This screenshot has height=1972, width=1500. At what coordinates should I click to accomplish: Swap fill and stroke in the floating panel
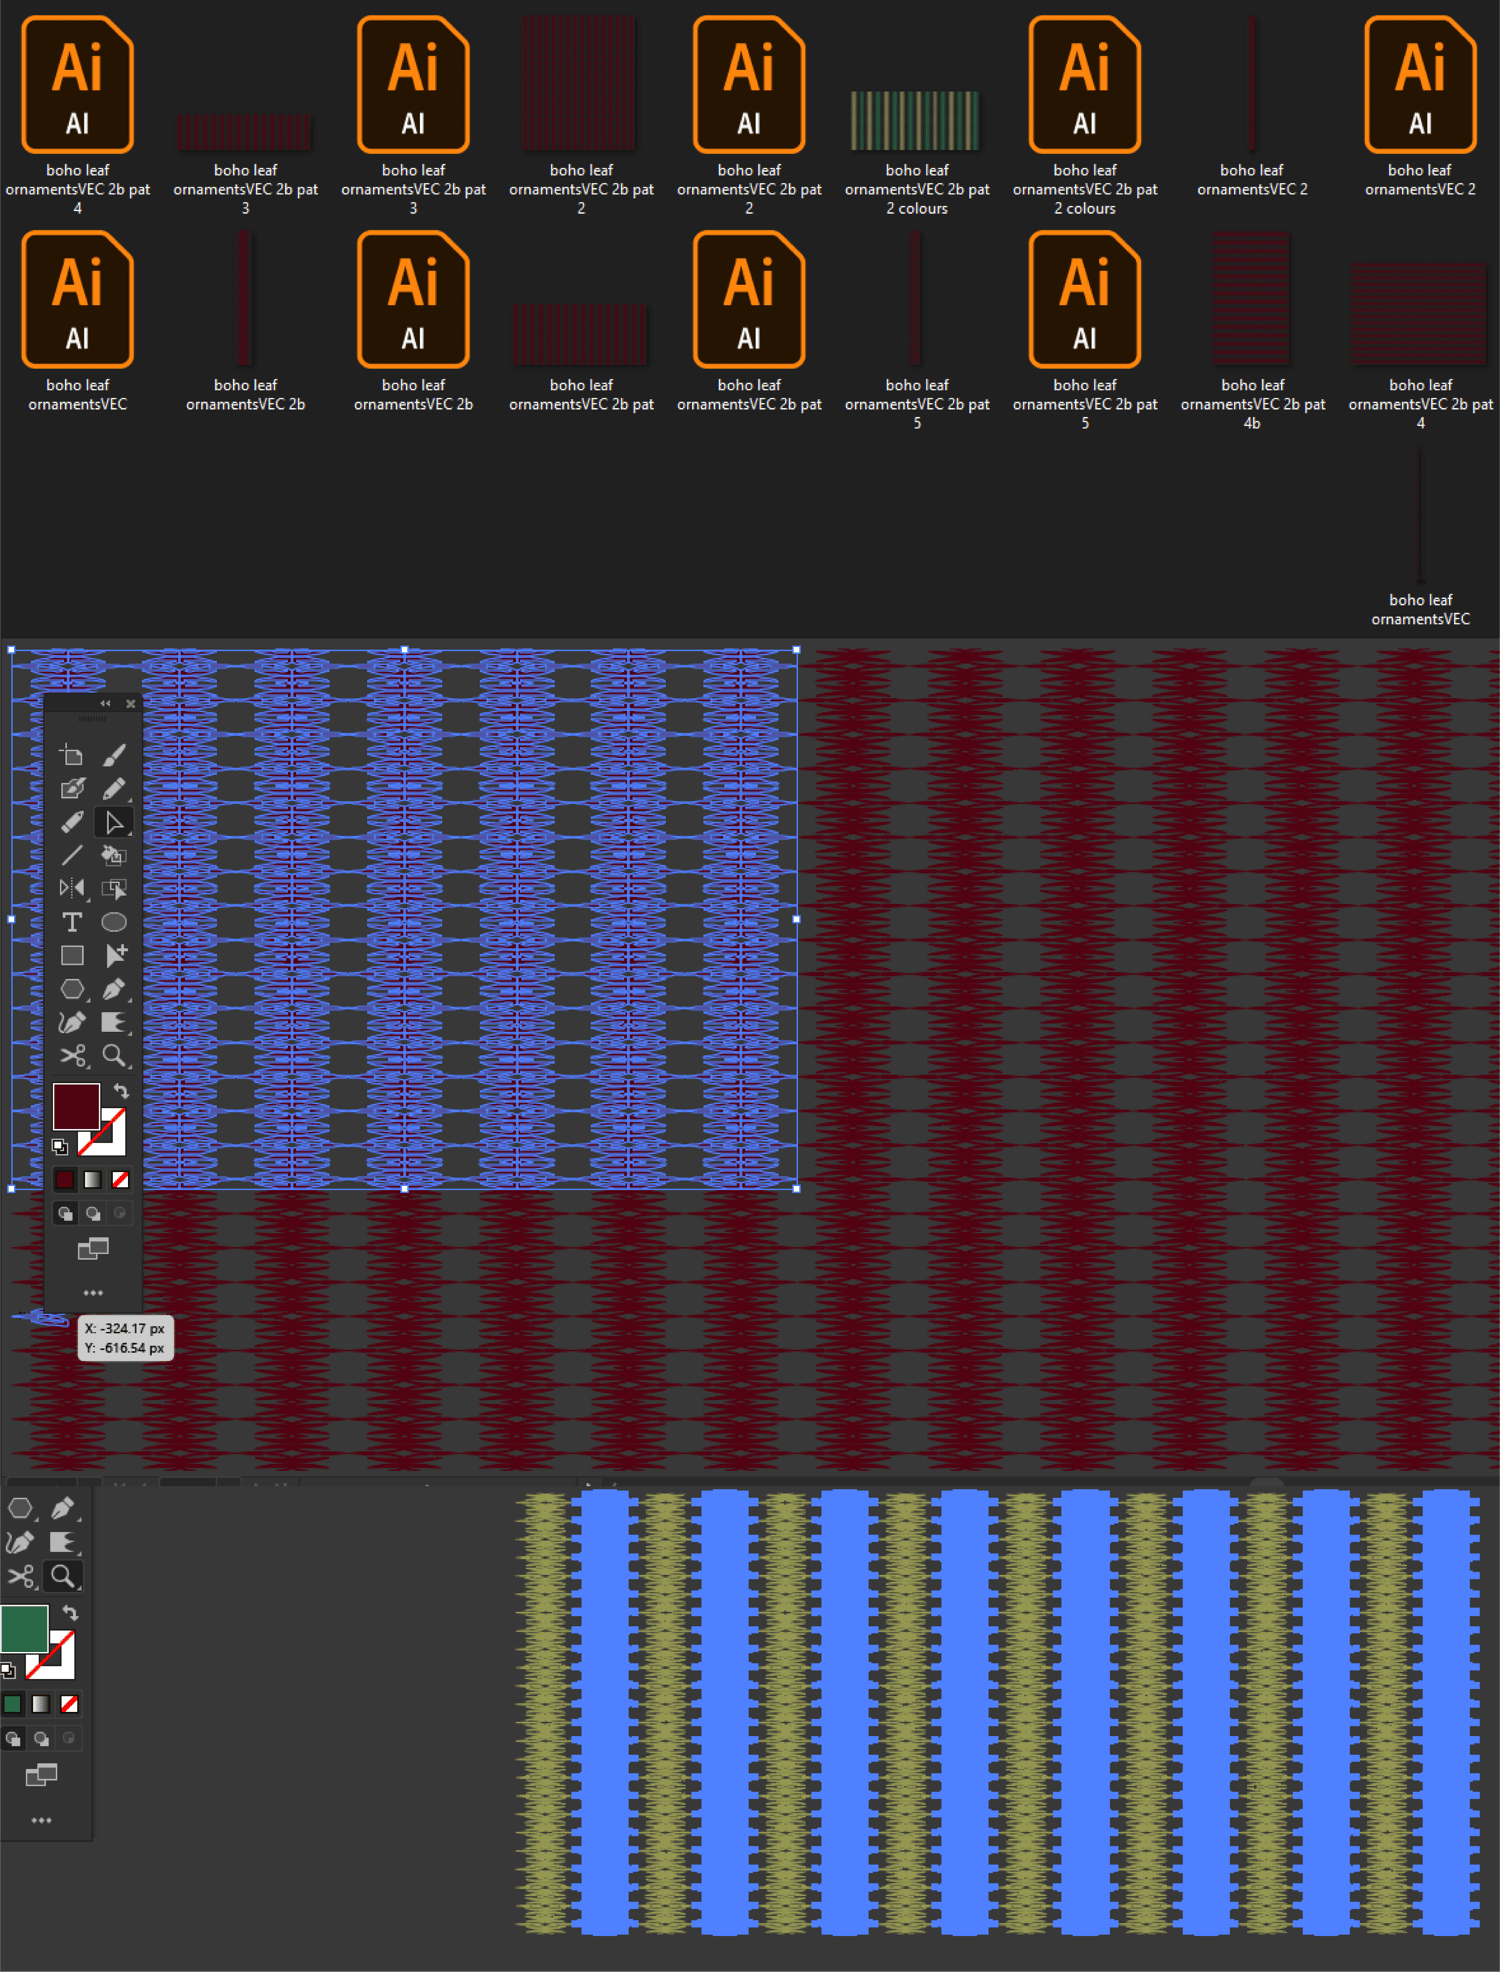121,1091
